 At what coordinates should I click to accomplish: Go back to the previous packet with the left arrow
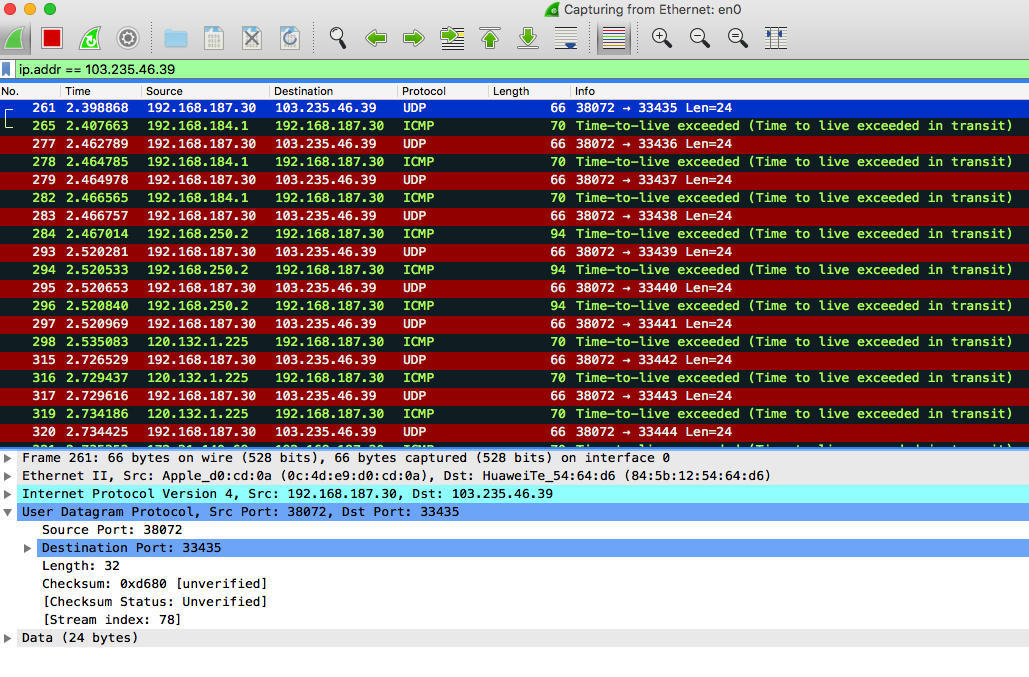click(x=376, y=38)
